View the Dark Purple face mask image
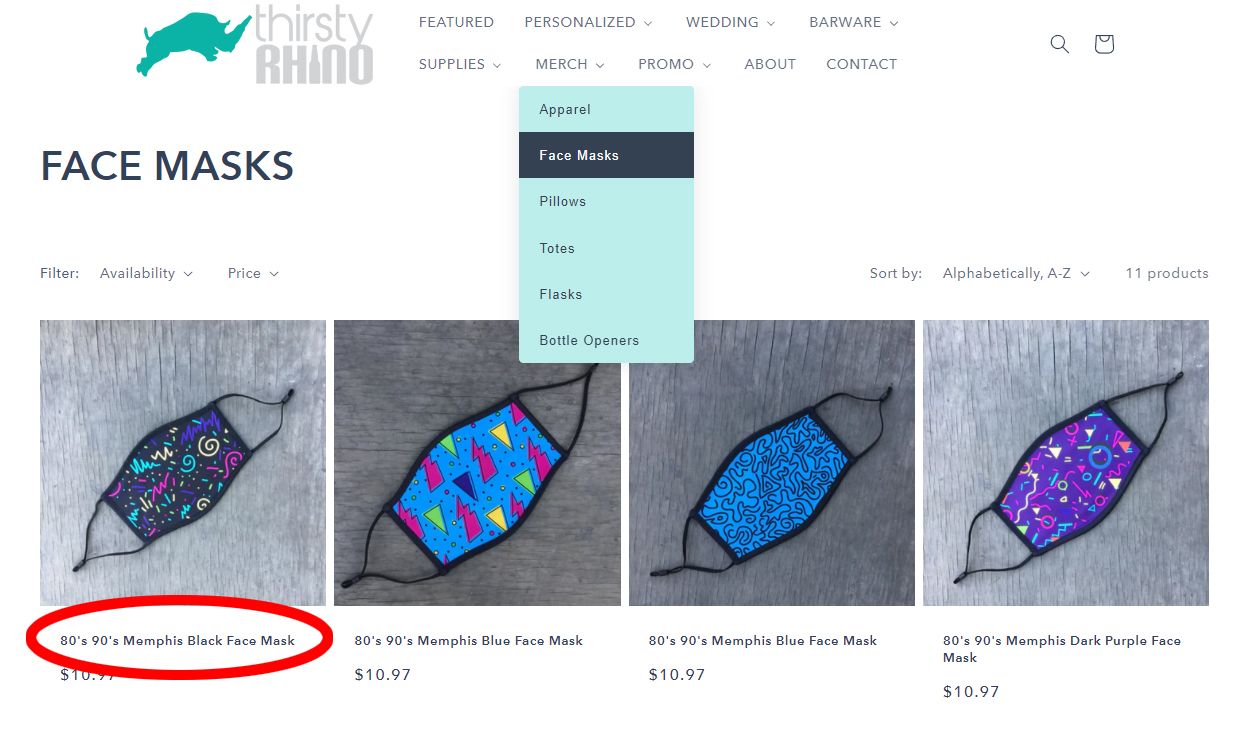This screenshot has height=738, width=1242. click(1065, 462)
